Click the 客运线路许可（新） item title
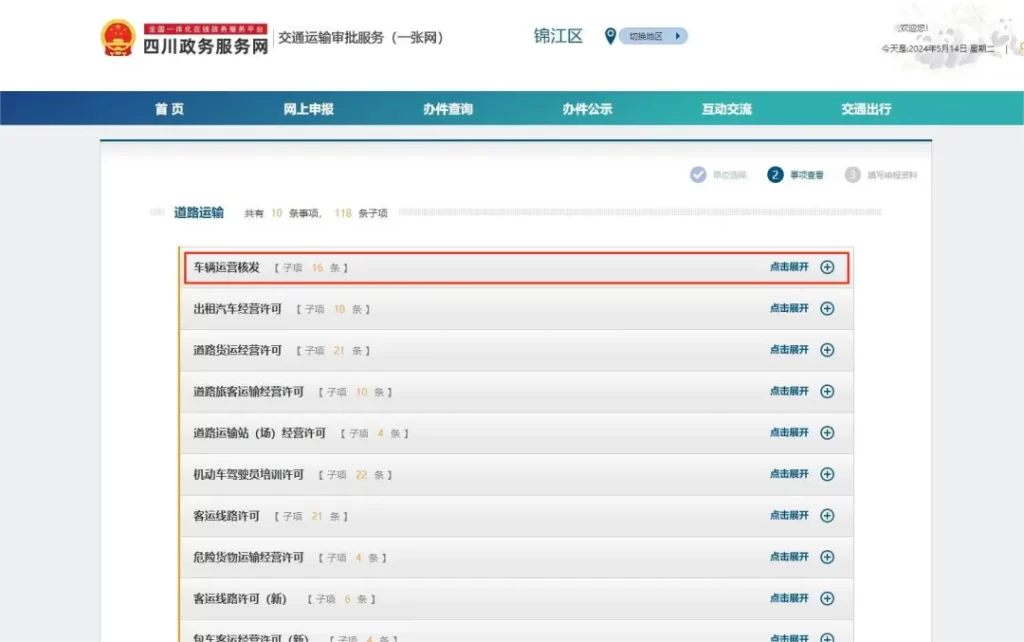Image resolution: width=1024 pixels, height=642 pixels. [240, 599]
